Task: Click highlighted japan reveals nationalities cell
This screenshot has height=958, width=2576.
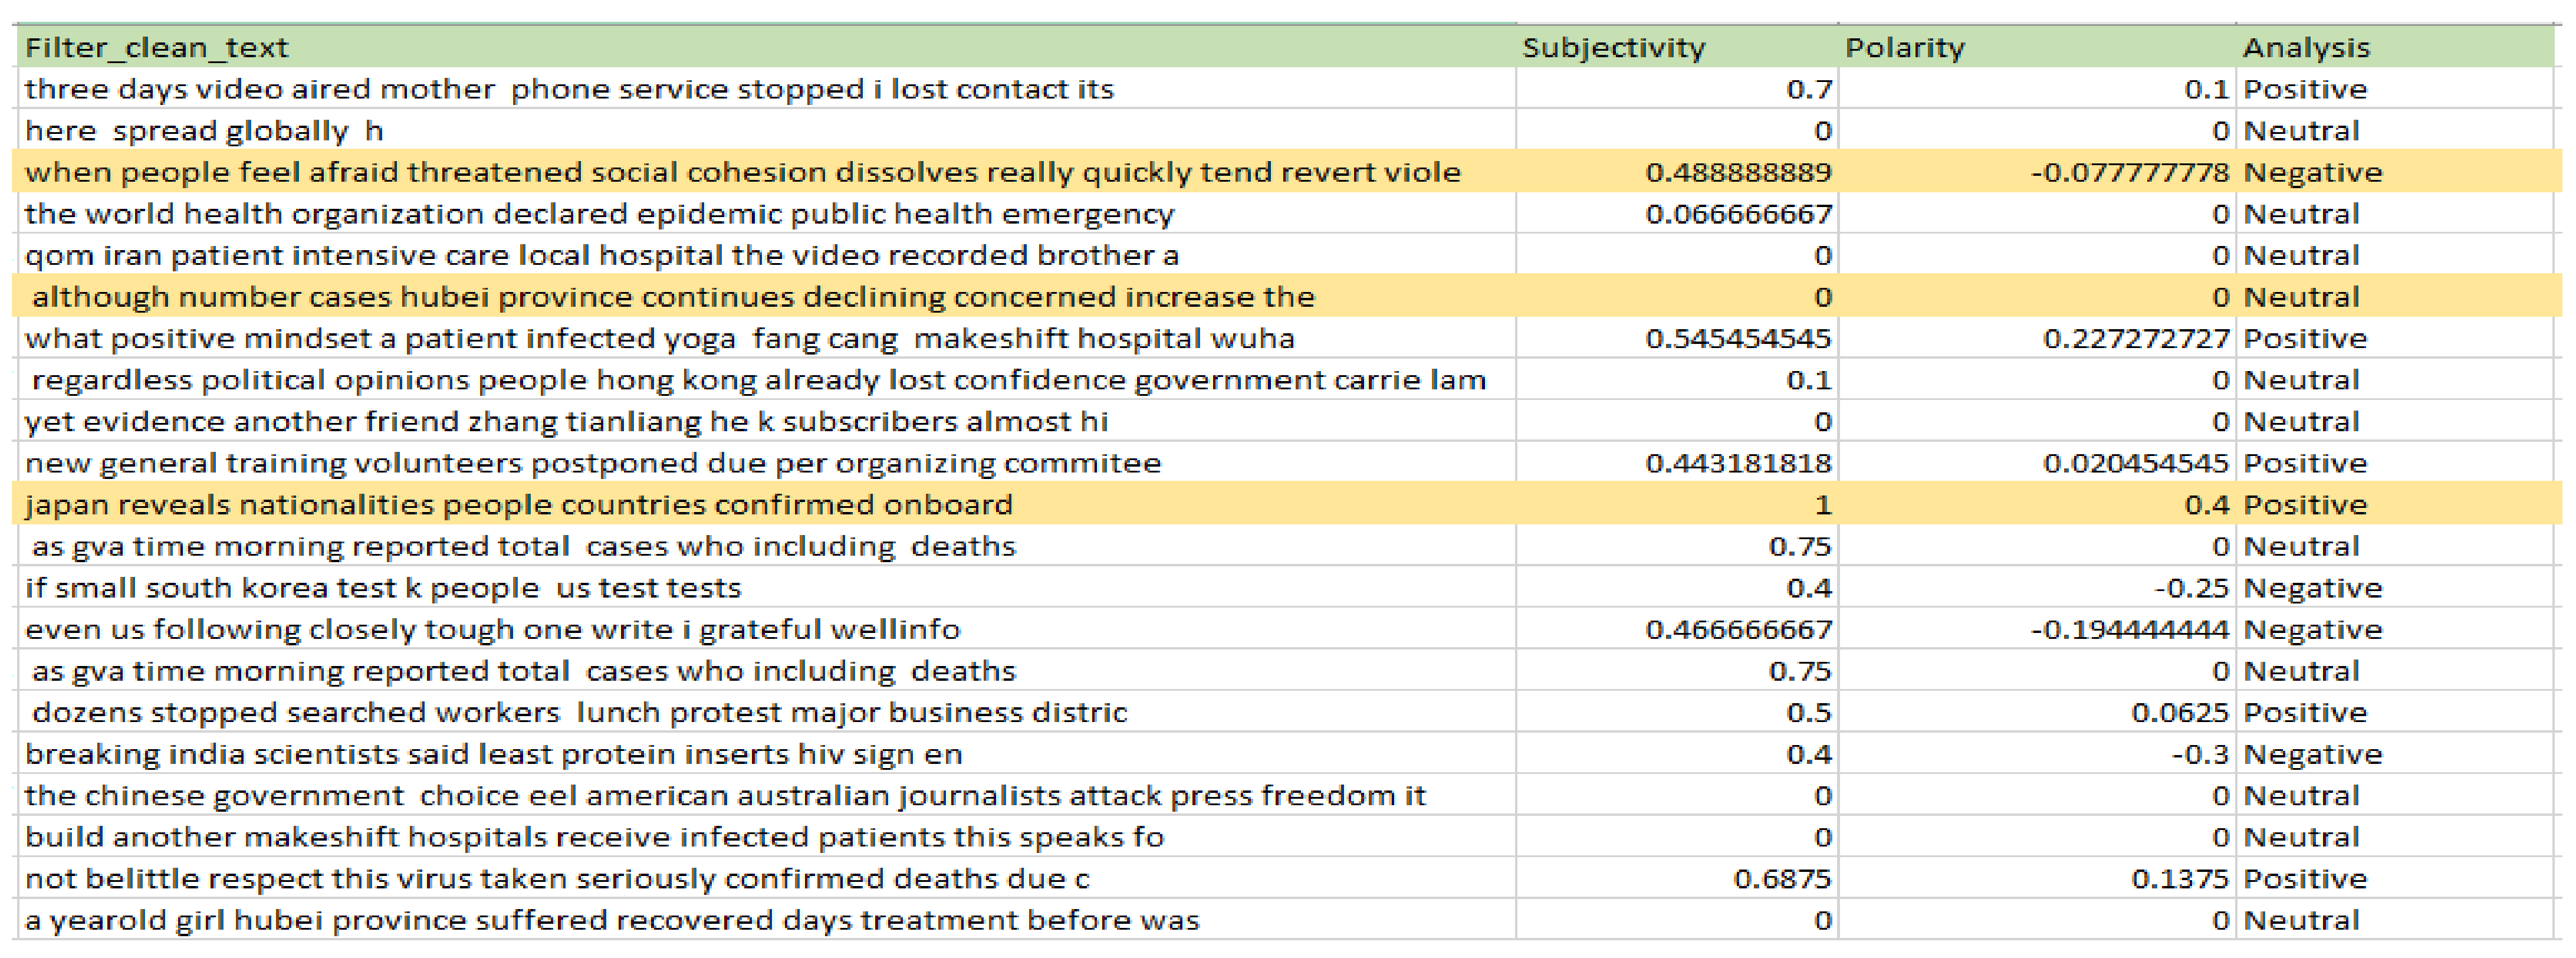Action: coord(518,505)
